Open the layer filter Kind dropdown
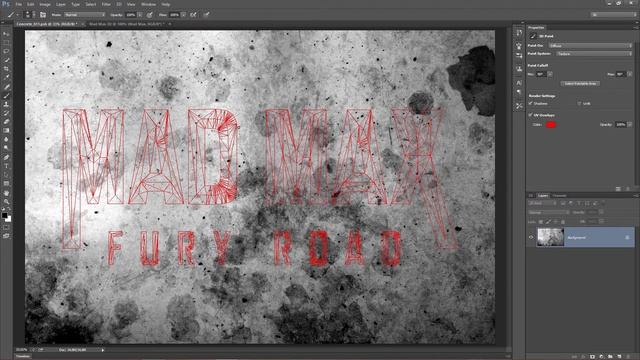This screenshot has width=640, height=360. (543, 203)
